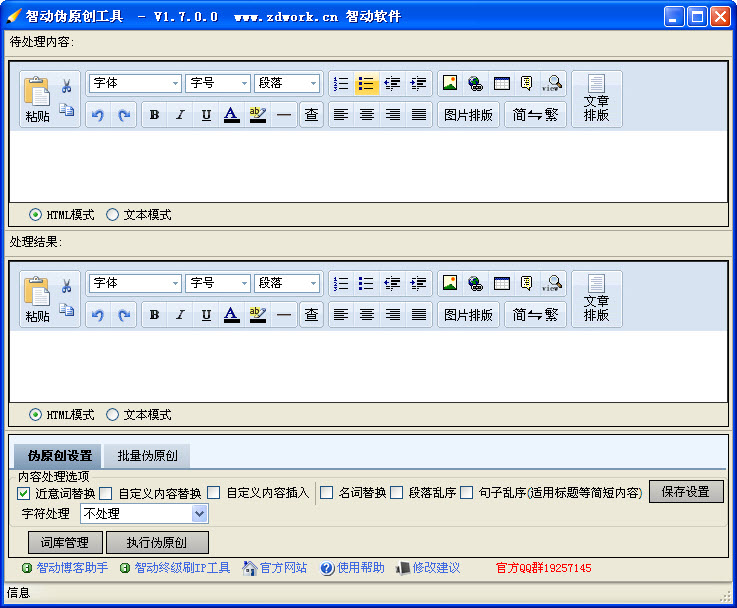This screenshot has height=608, width=737.
Task: Redo the action in the top editor
Action: (x=124, y=115)
